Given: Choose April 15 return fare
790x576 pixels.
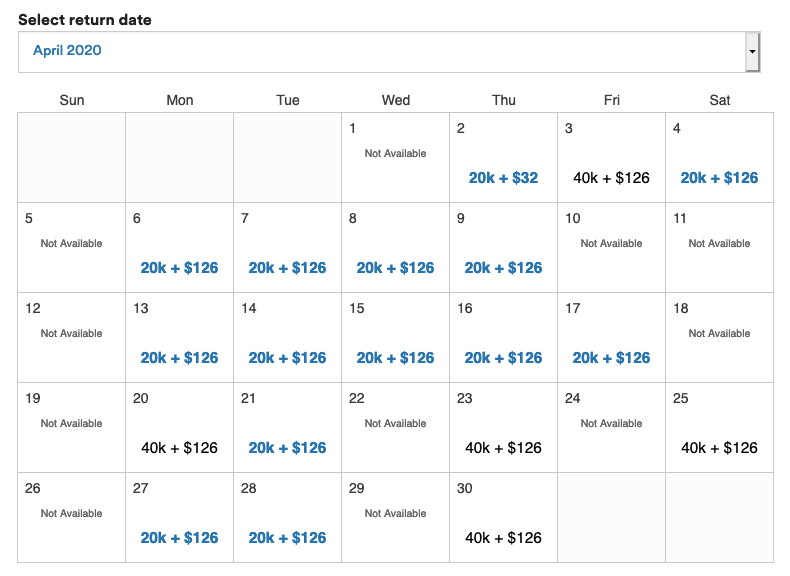Looking at the screenshot, I should coord(395,358).
